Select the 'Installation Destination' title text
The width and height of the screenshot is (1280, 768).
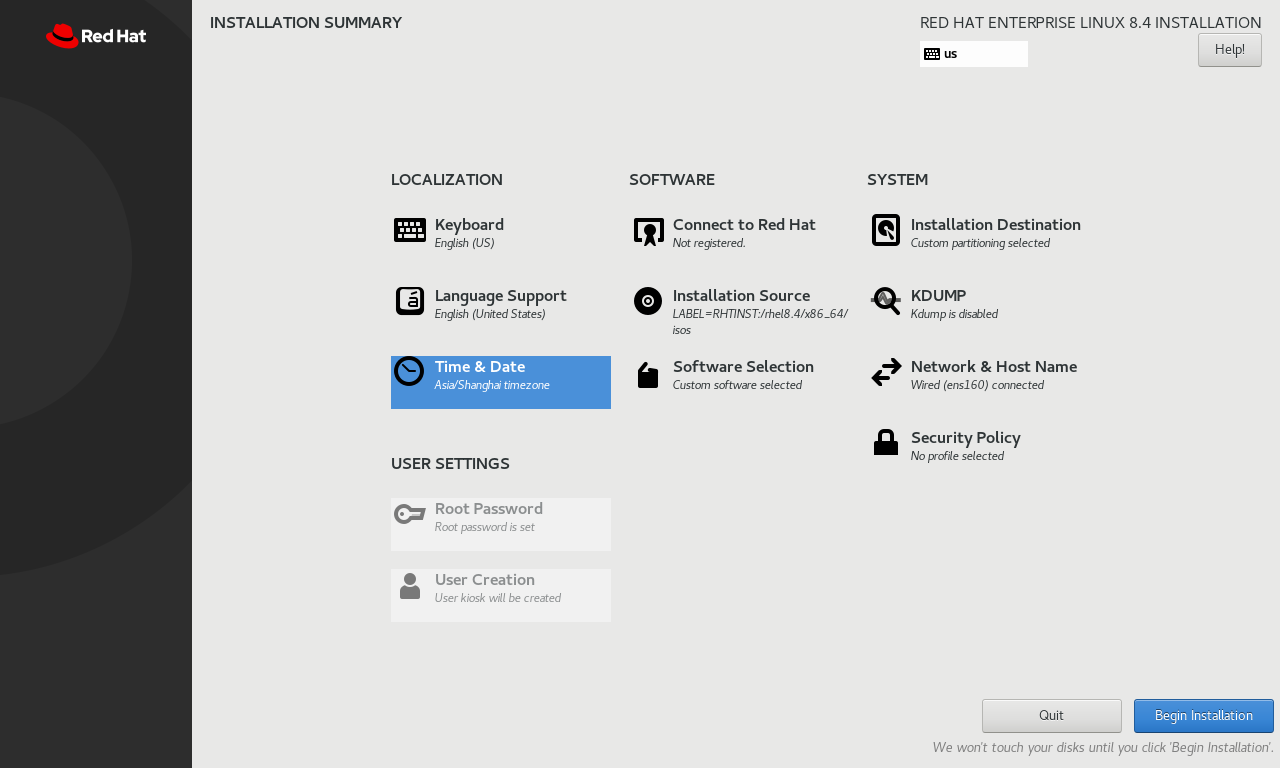(x=995, y=225)
